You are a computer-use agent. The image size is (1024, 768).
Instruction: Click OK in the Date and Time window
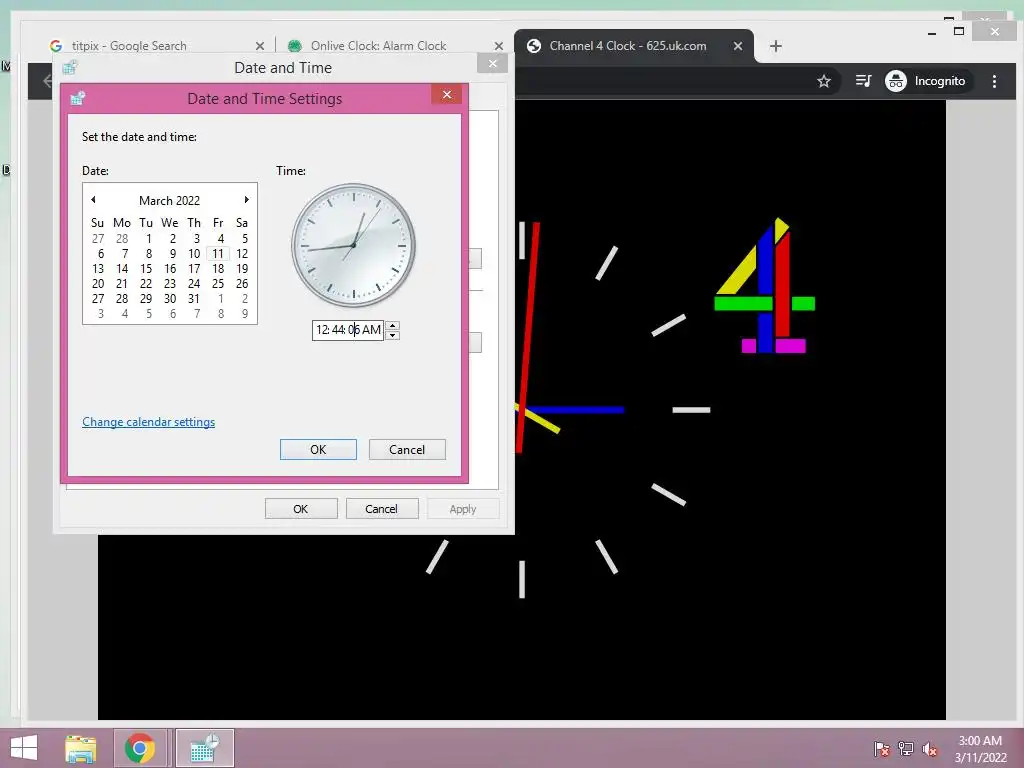300,509
